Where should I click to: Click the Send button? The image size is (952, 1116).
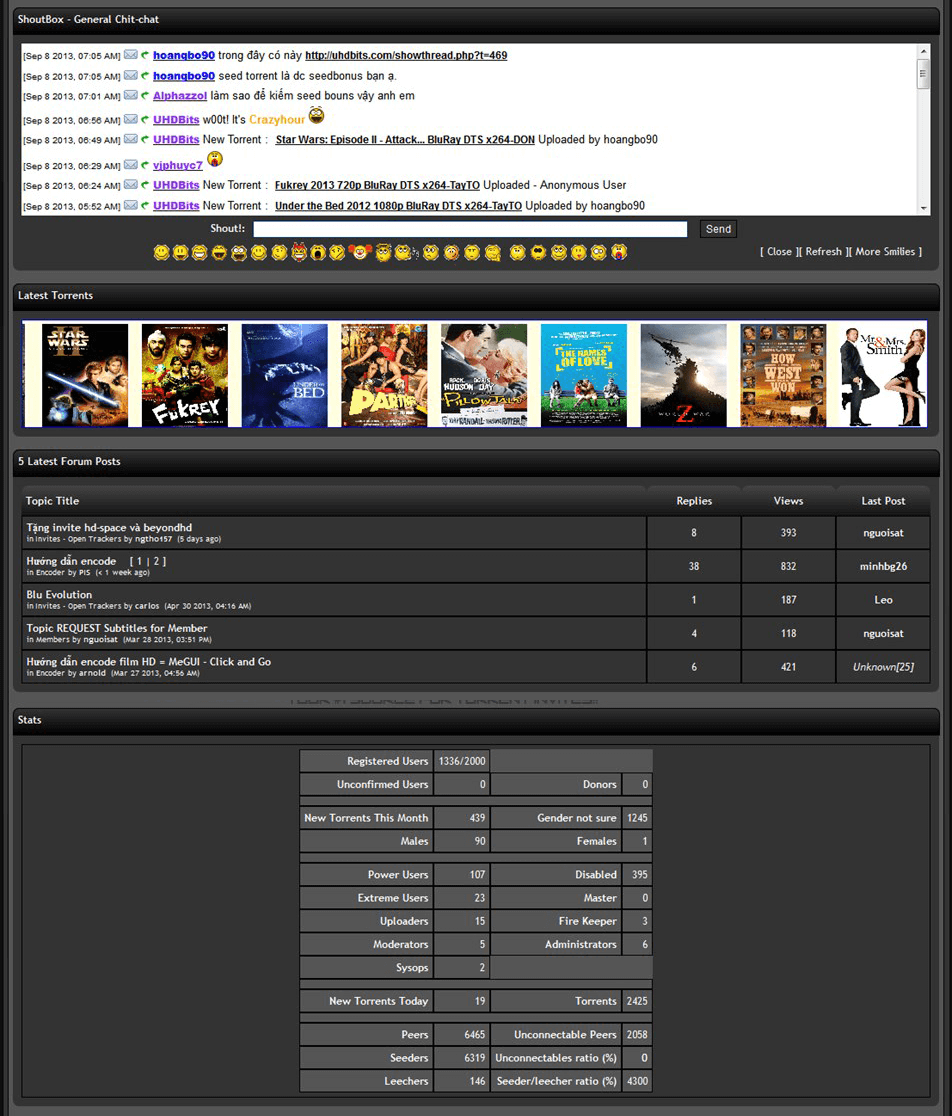tap(718, 229)
